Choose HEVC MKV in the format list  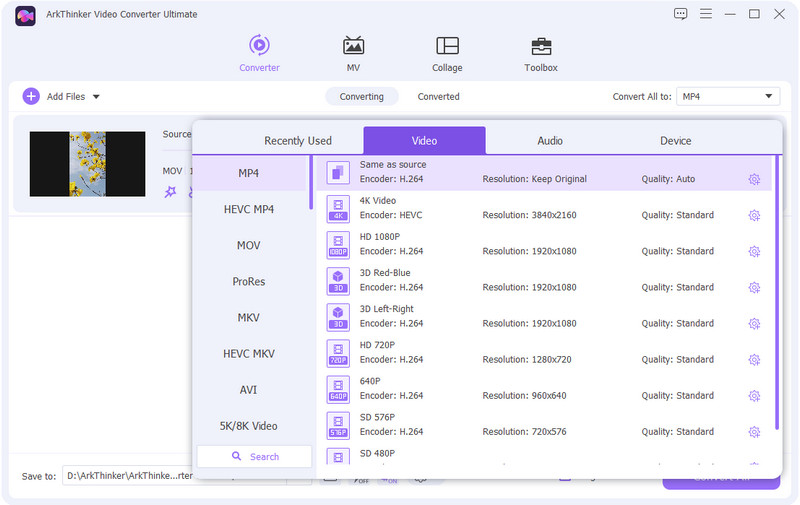[x=249, y=354]
